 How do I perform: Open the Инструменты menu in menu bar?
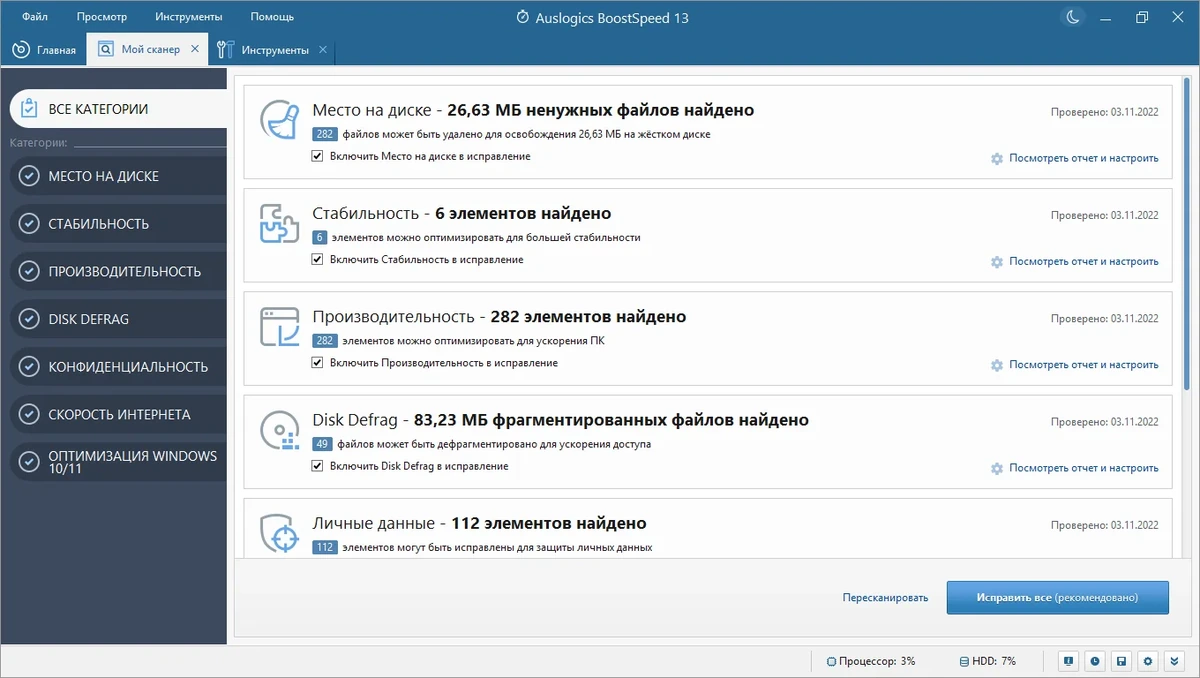[x=189, y=17]
